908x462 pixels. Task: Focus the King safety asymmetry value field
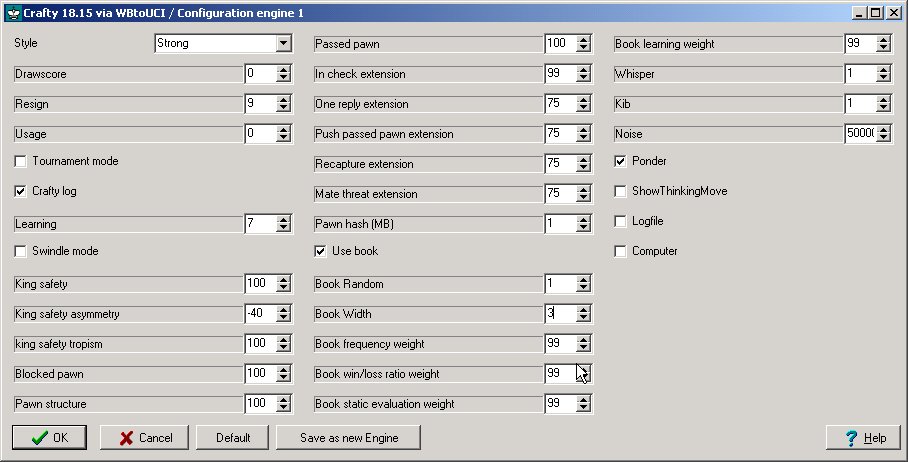(260, 314)
